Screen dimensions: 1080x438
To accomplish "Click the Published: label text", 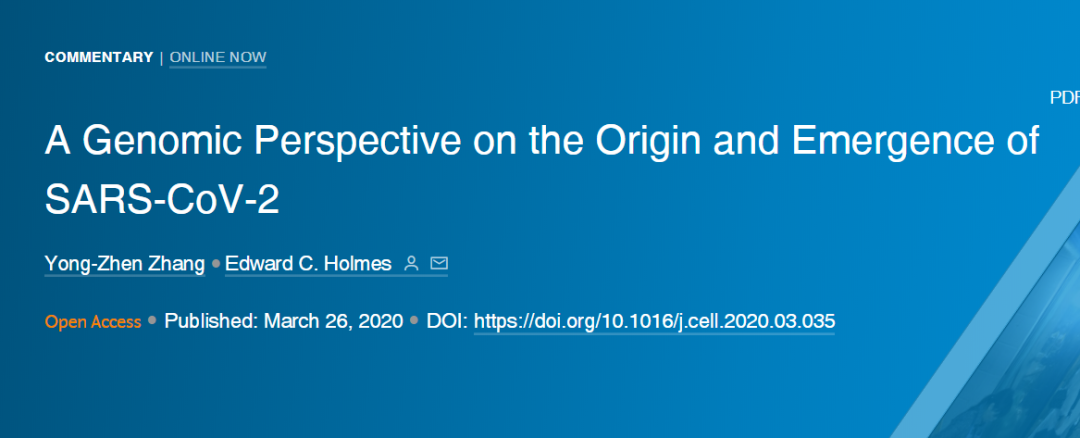I will [x=210, y=322].
